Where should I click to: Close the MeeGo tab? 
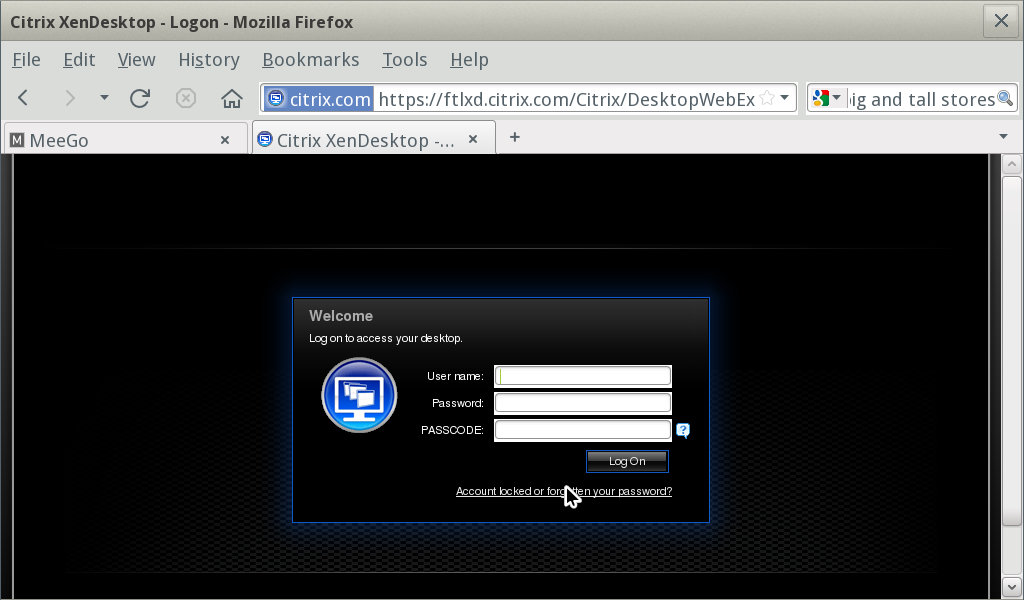coord(225,140)
